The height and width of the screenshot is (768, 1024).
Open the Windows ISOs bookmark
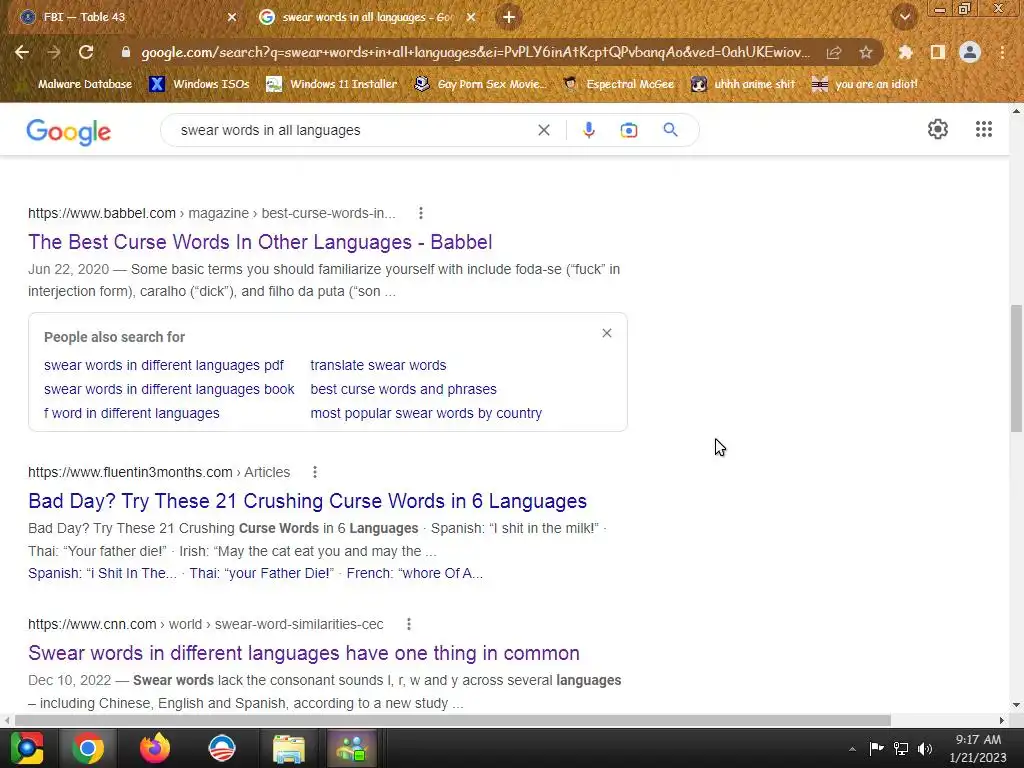click(199, 84)
